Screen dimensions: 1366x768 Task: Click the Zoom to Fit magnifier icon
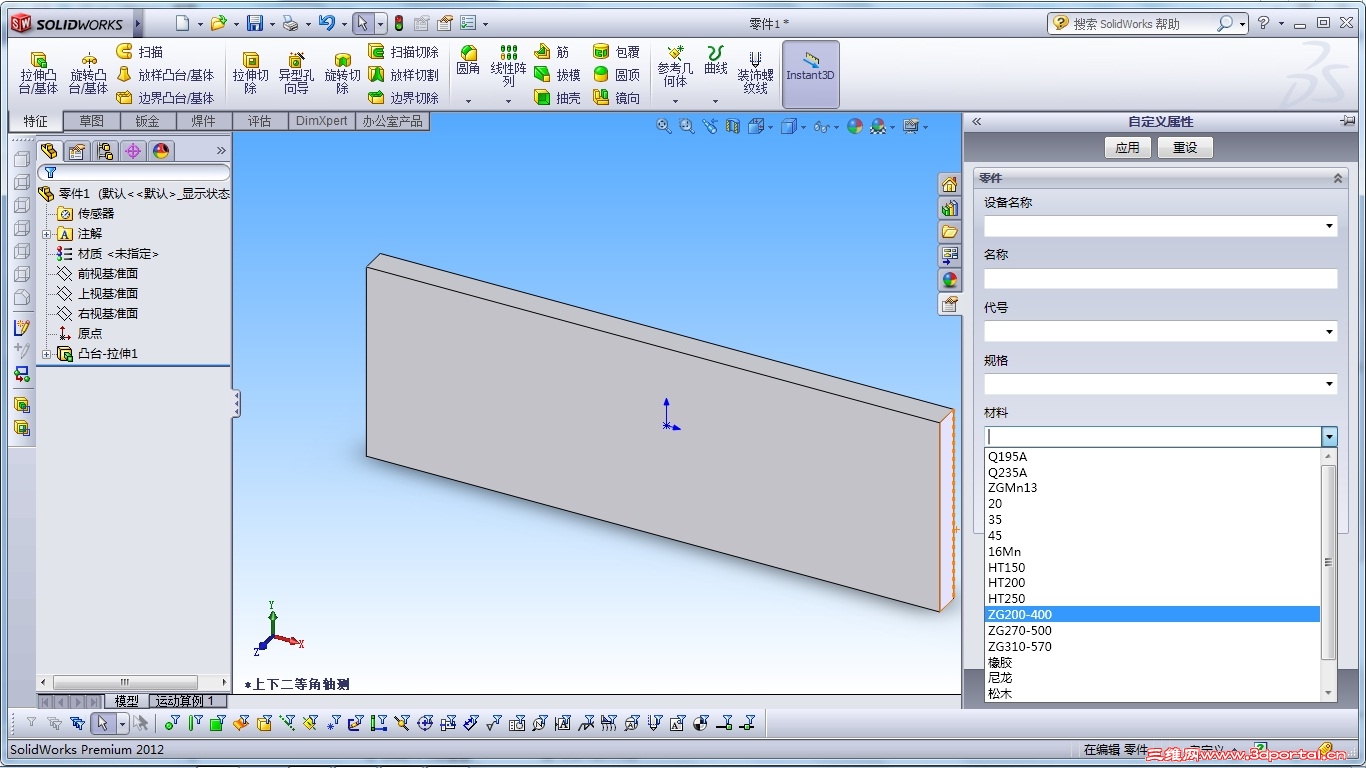664,126
